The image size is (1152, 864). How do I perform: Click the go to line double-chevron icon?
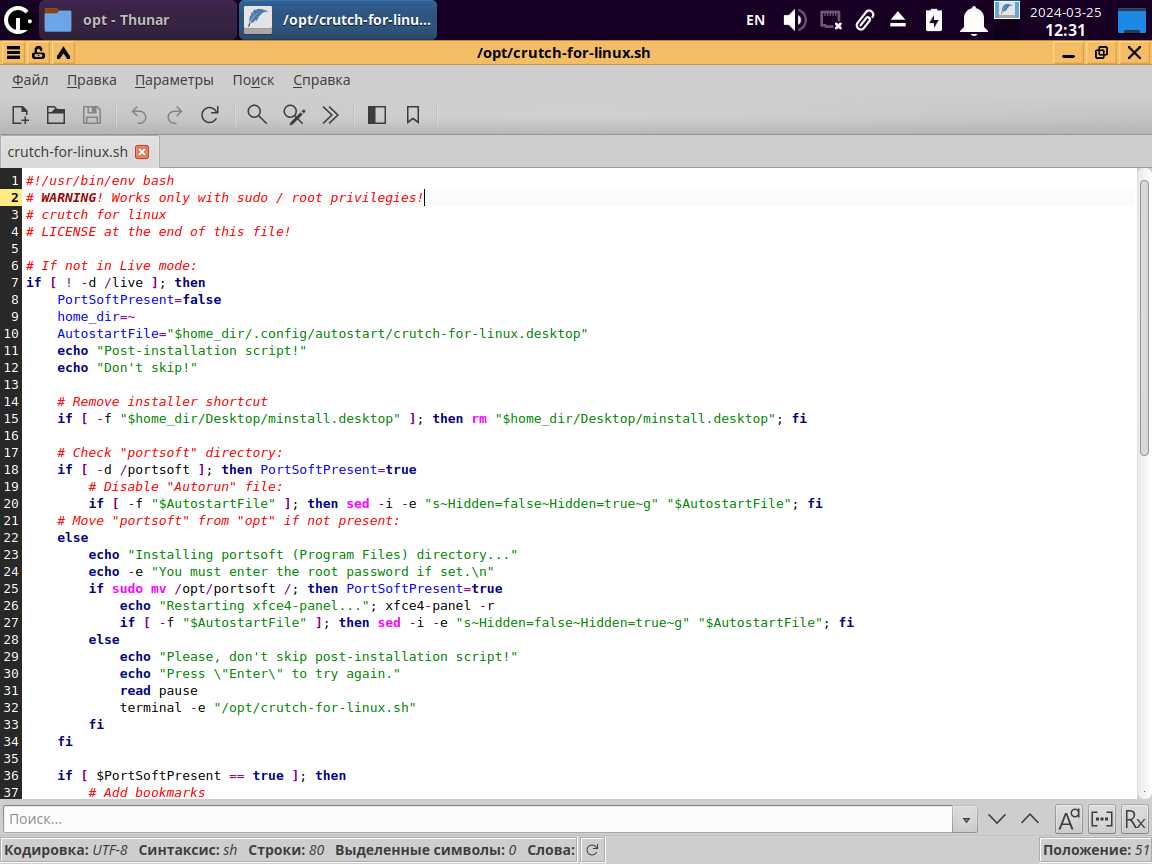click(x=331, y=115)
